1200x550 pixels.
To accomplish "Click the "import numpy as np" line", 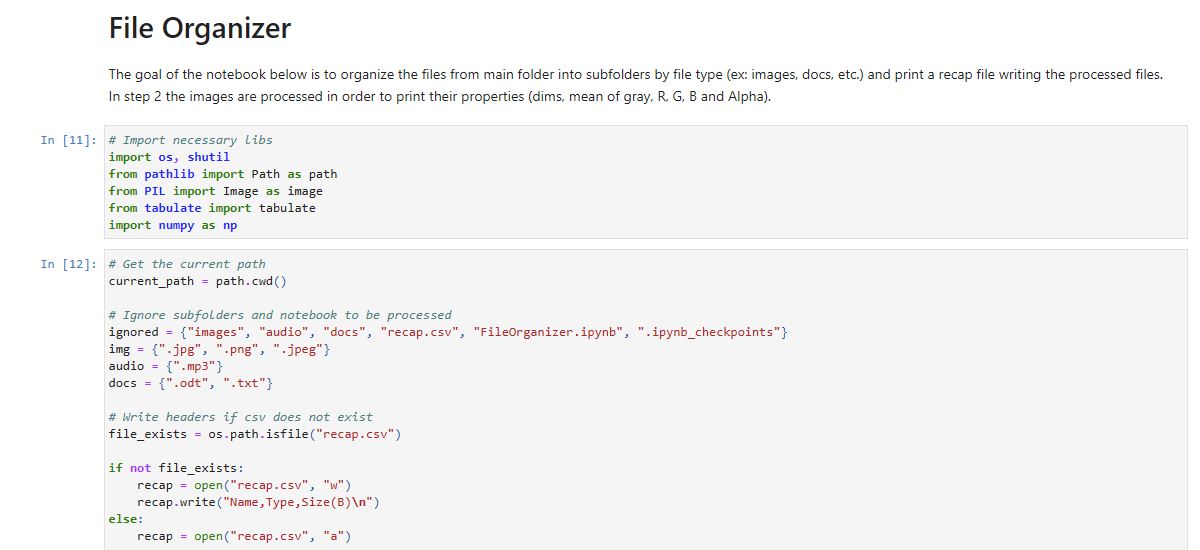I will pos(173,225).
